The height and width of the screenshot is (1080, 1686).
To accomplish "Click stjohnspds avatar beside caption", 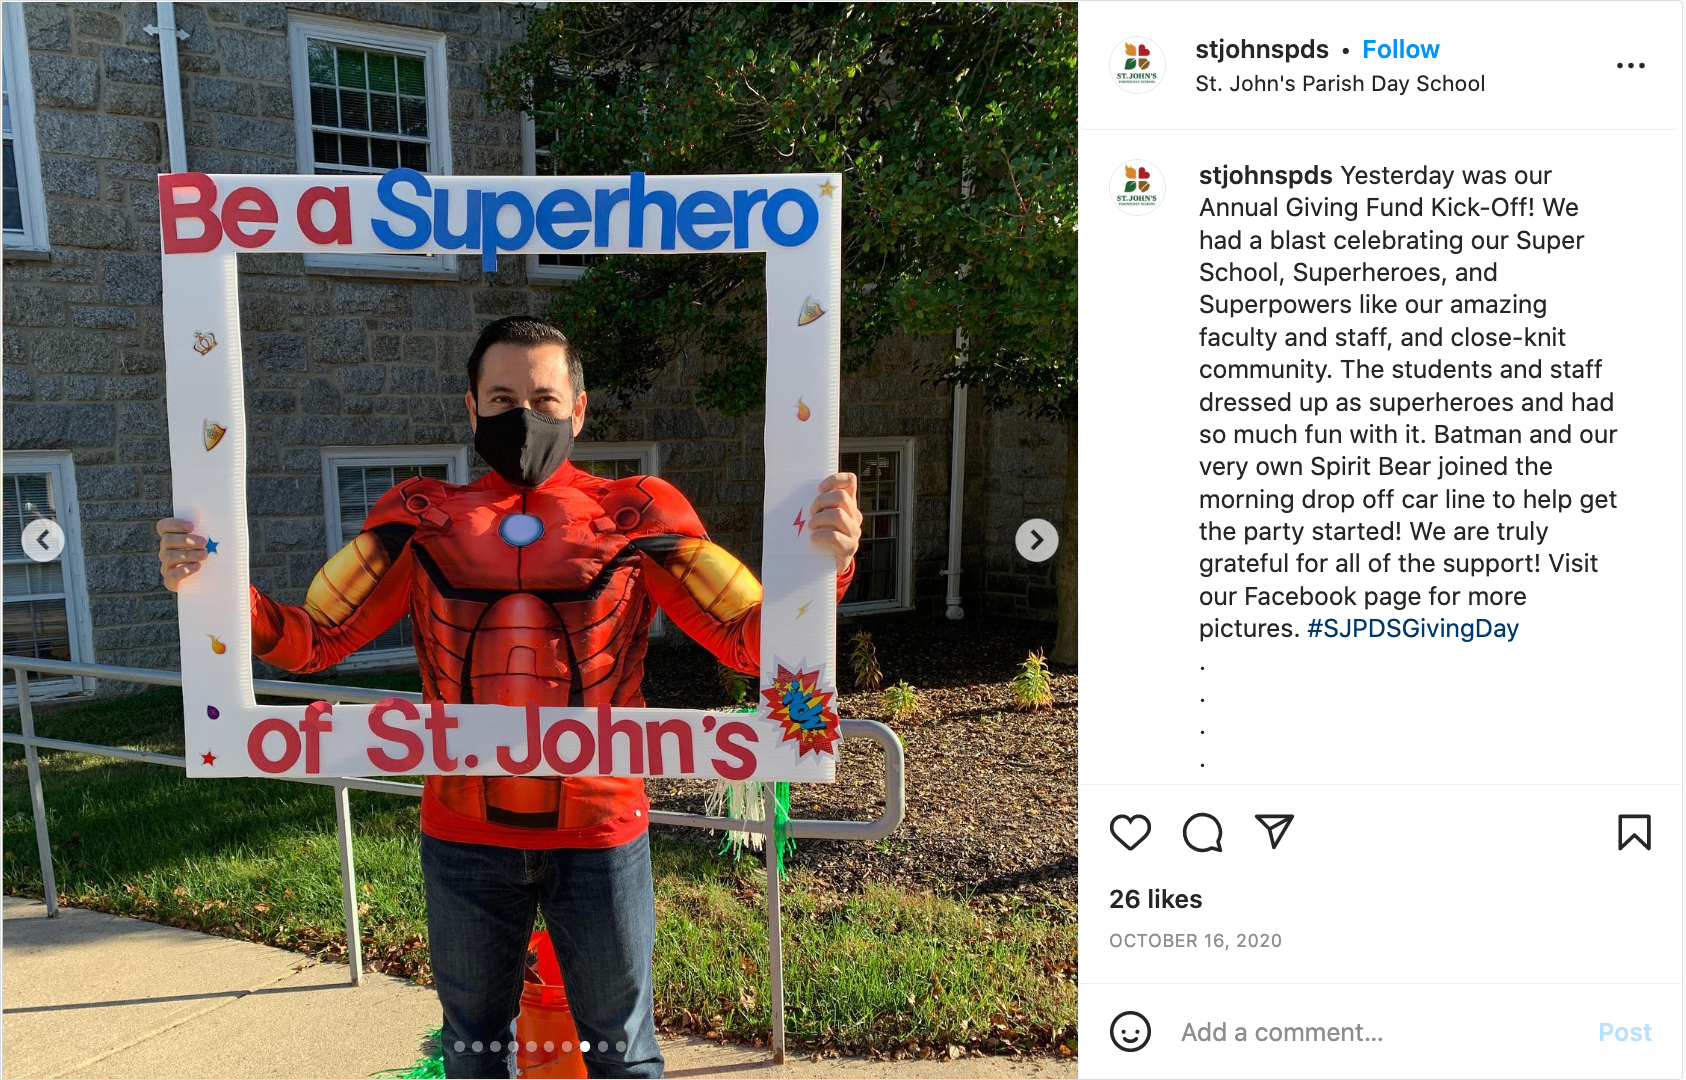I will pyautogui.click(x=1137, y=187).
